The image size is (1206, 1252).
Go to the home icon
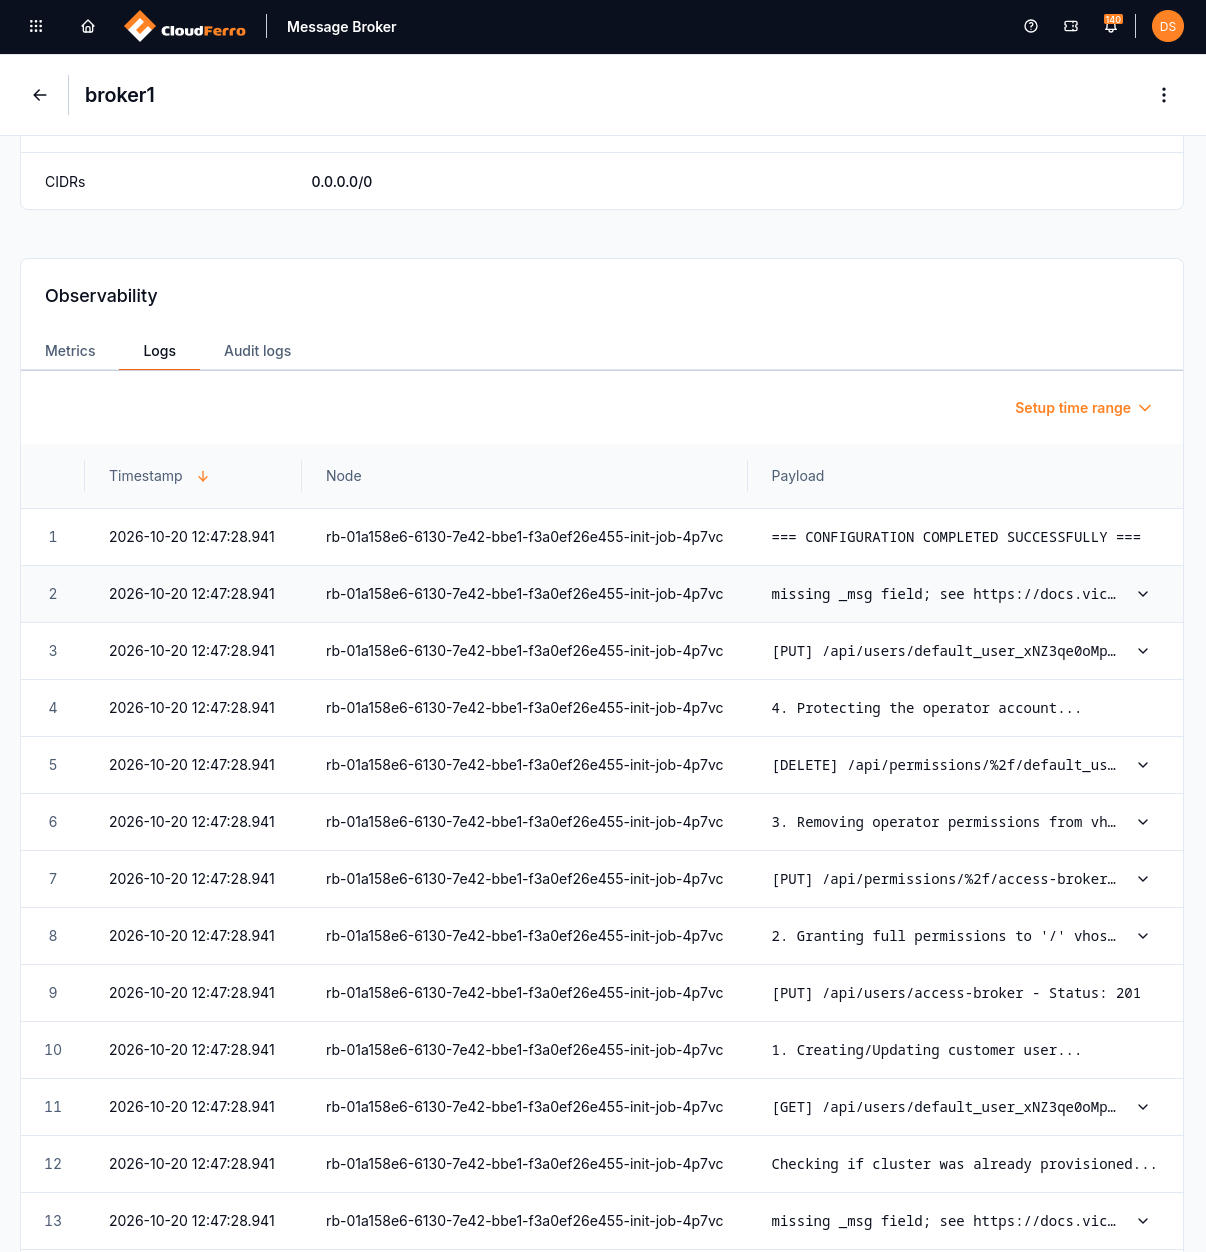88,26
